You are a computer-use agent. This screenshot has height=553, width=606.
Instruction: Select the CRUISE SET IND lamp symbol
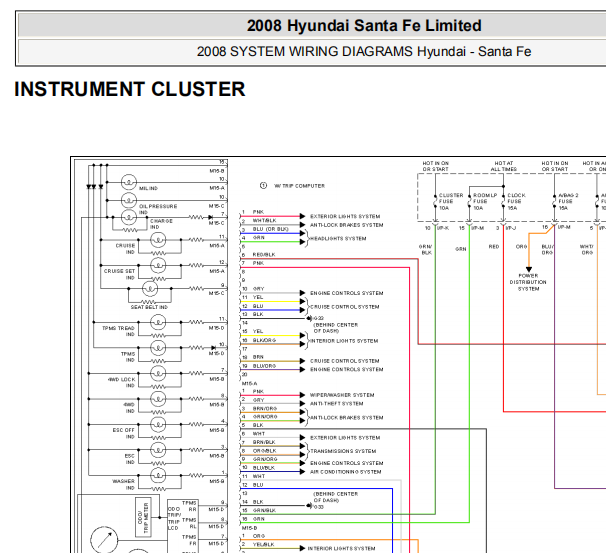click(158, 265)
